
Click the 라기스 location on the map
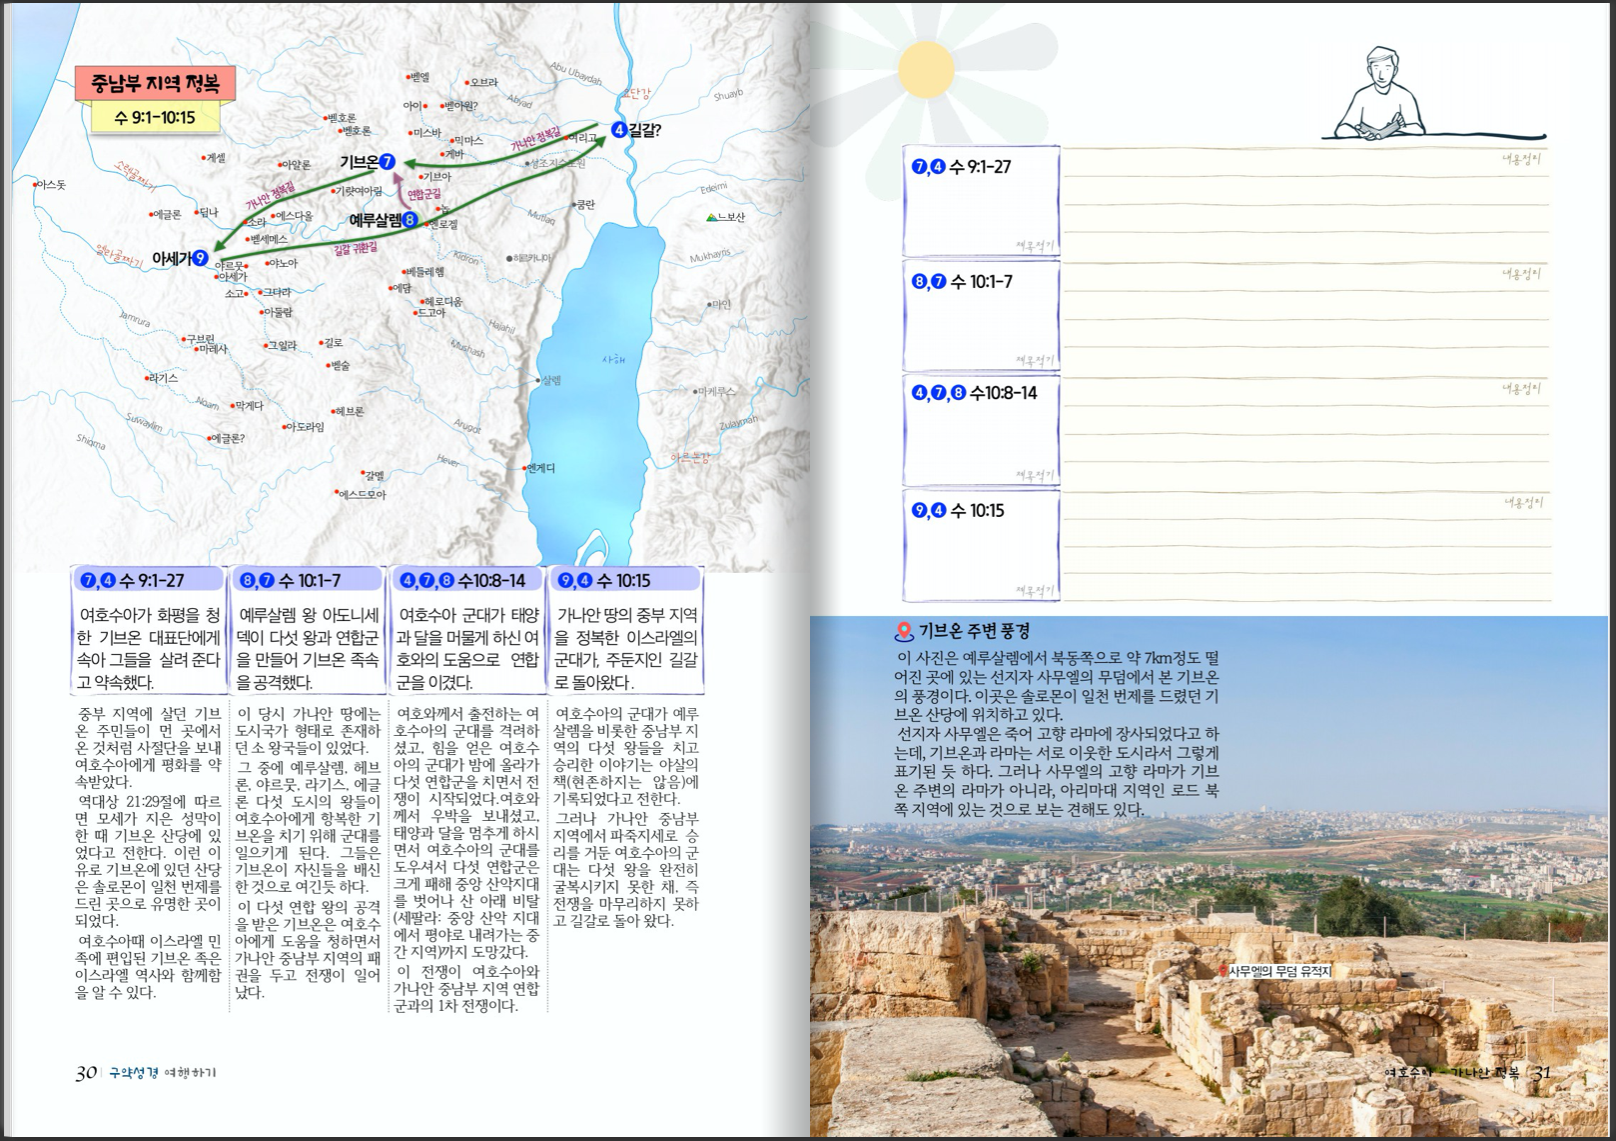[161, 378]
